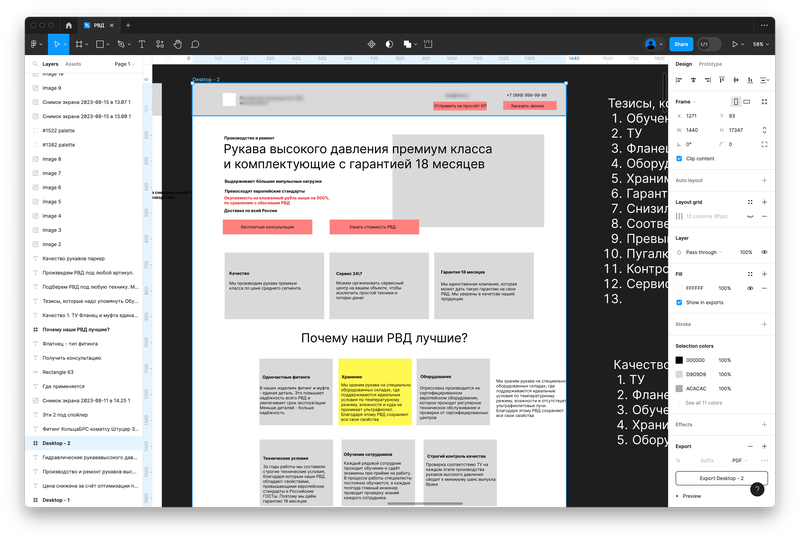Click Align top icon
The height and width of the screenshot is (540, 800).
(721, 80)
